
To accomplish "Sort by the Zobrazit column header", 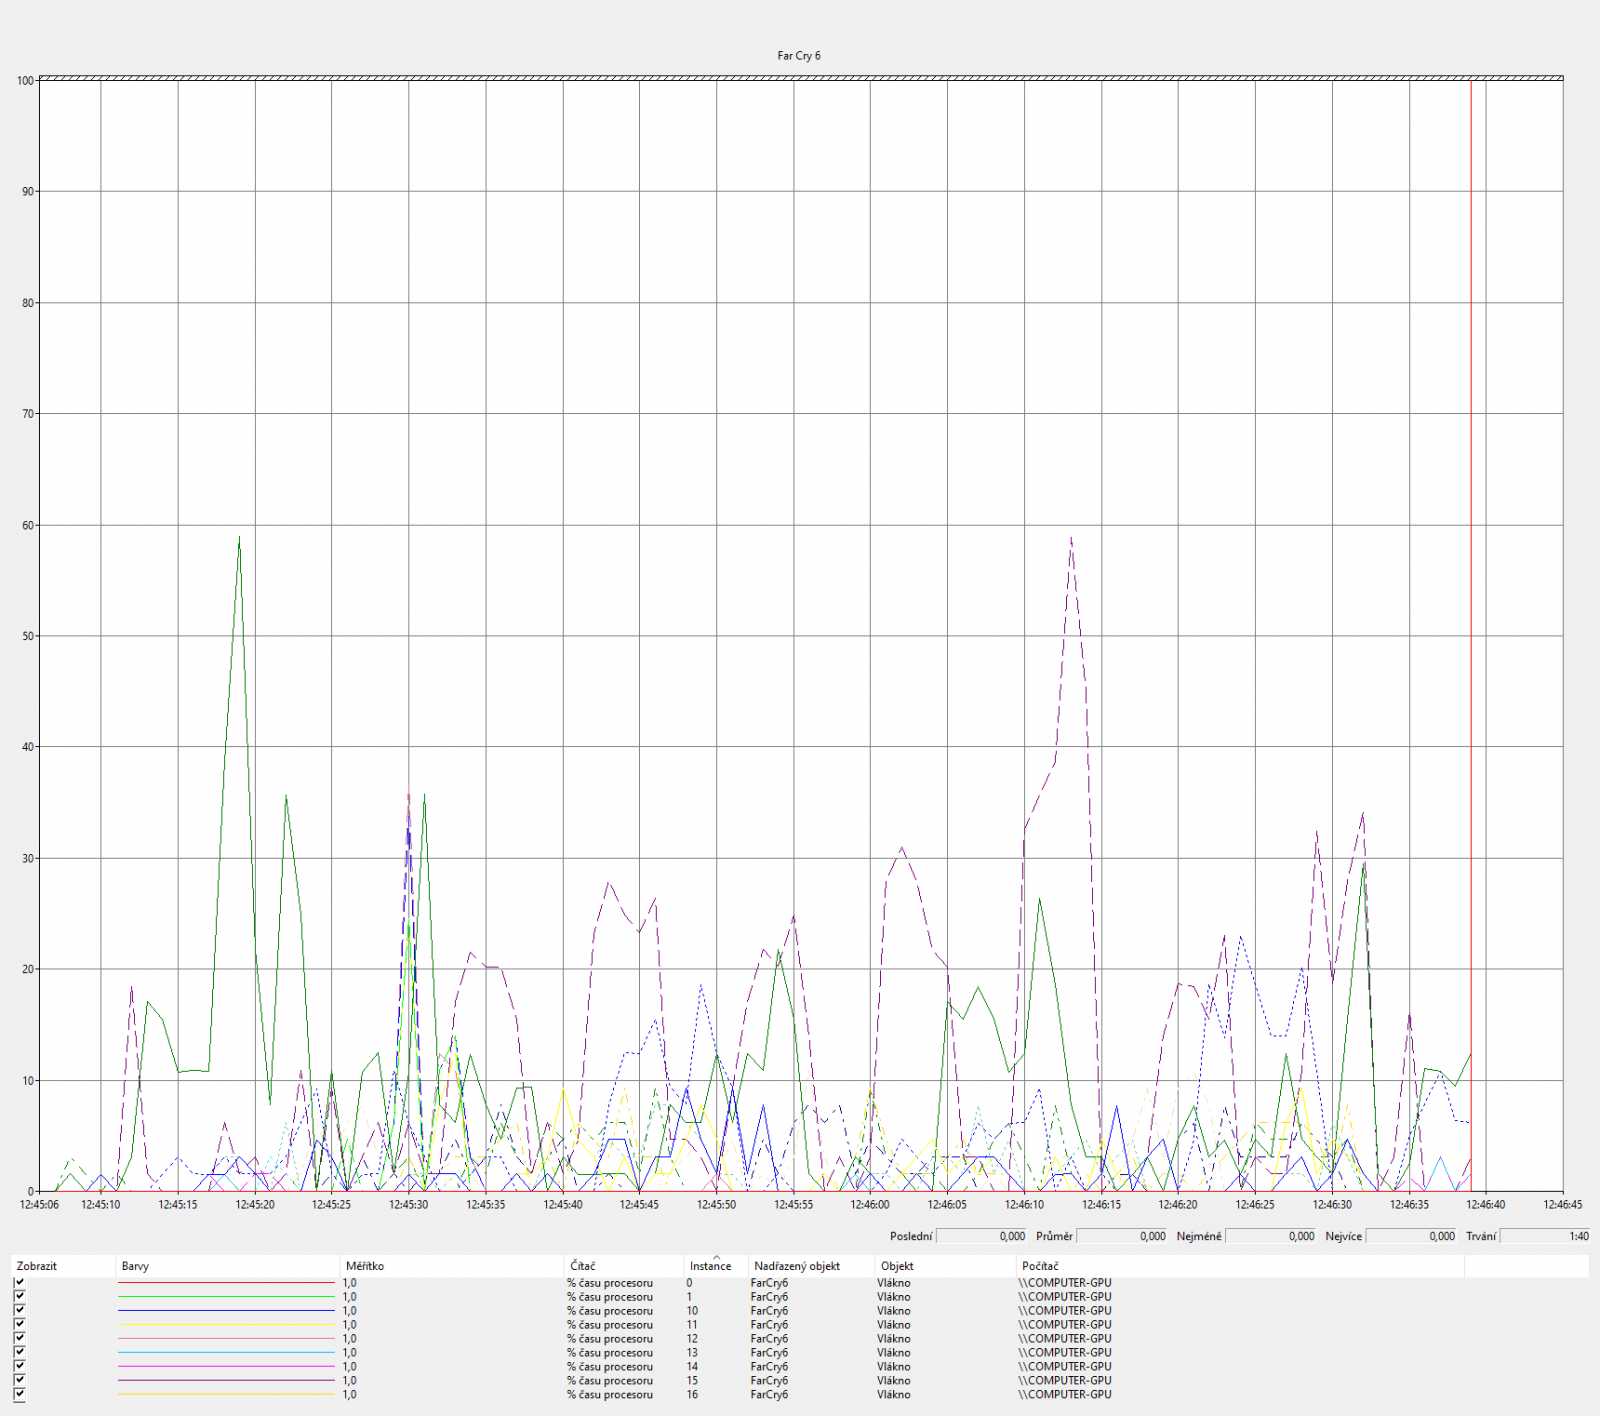I will (x=63, y=1266).
